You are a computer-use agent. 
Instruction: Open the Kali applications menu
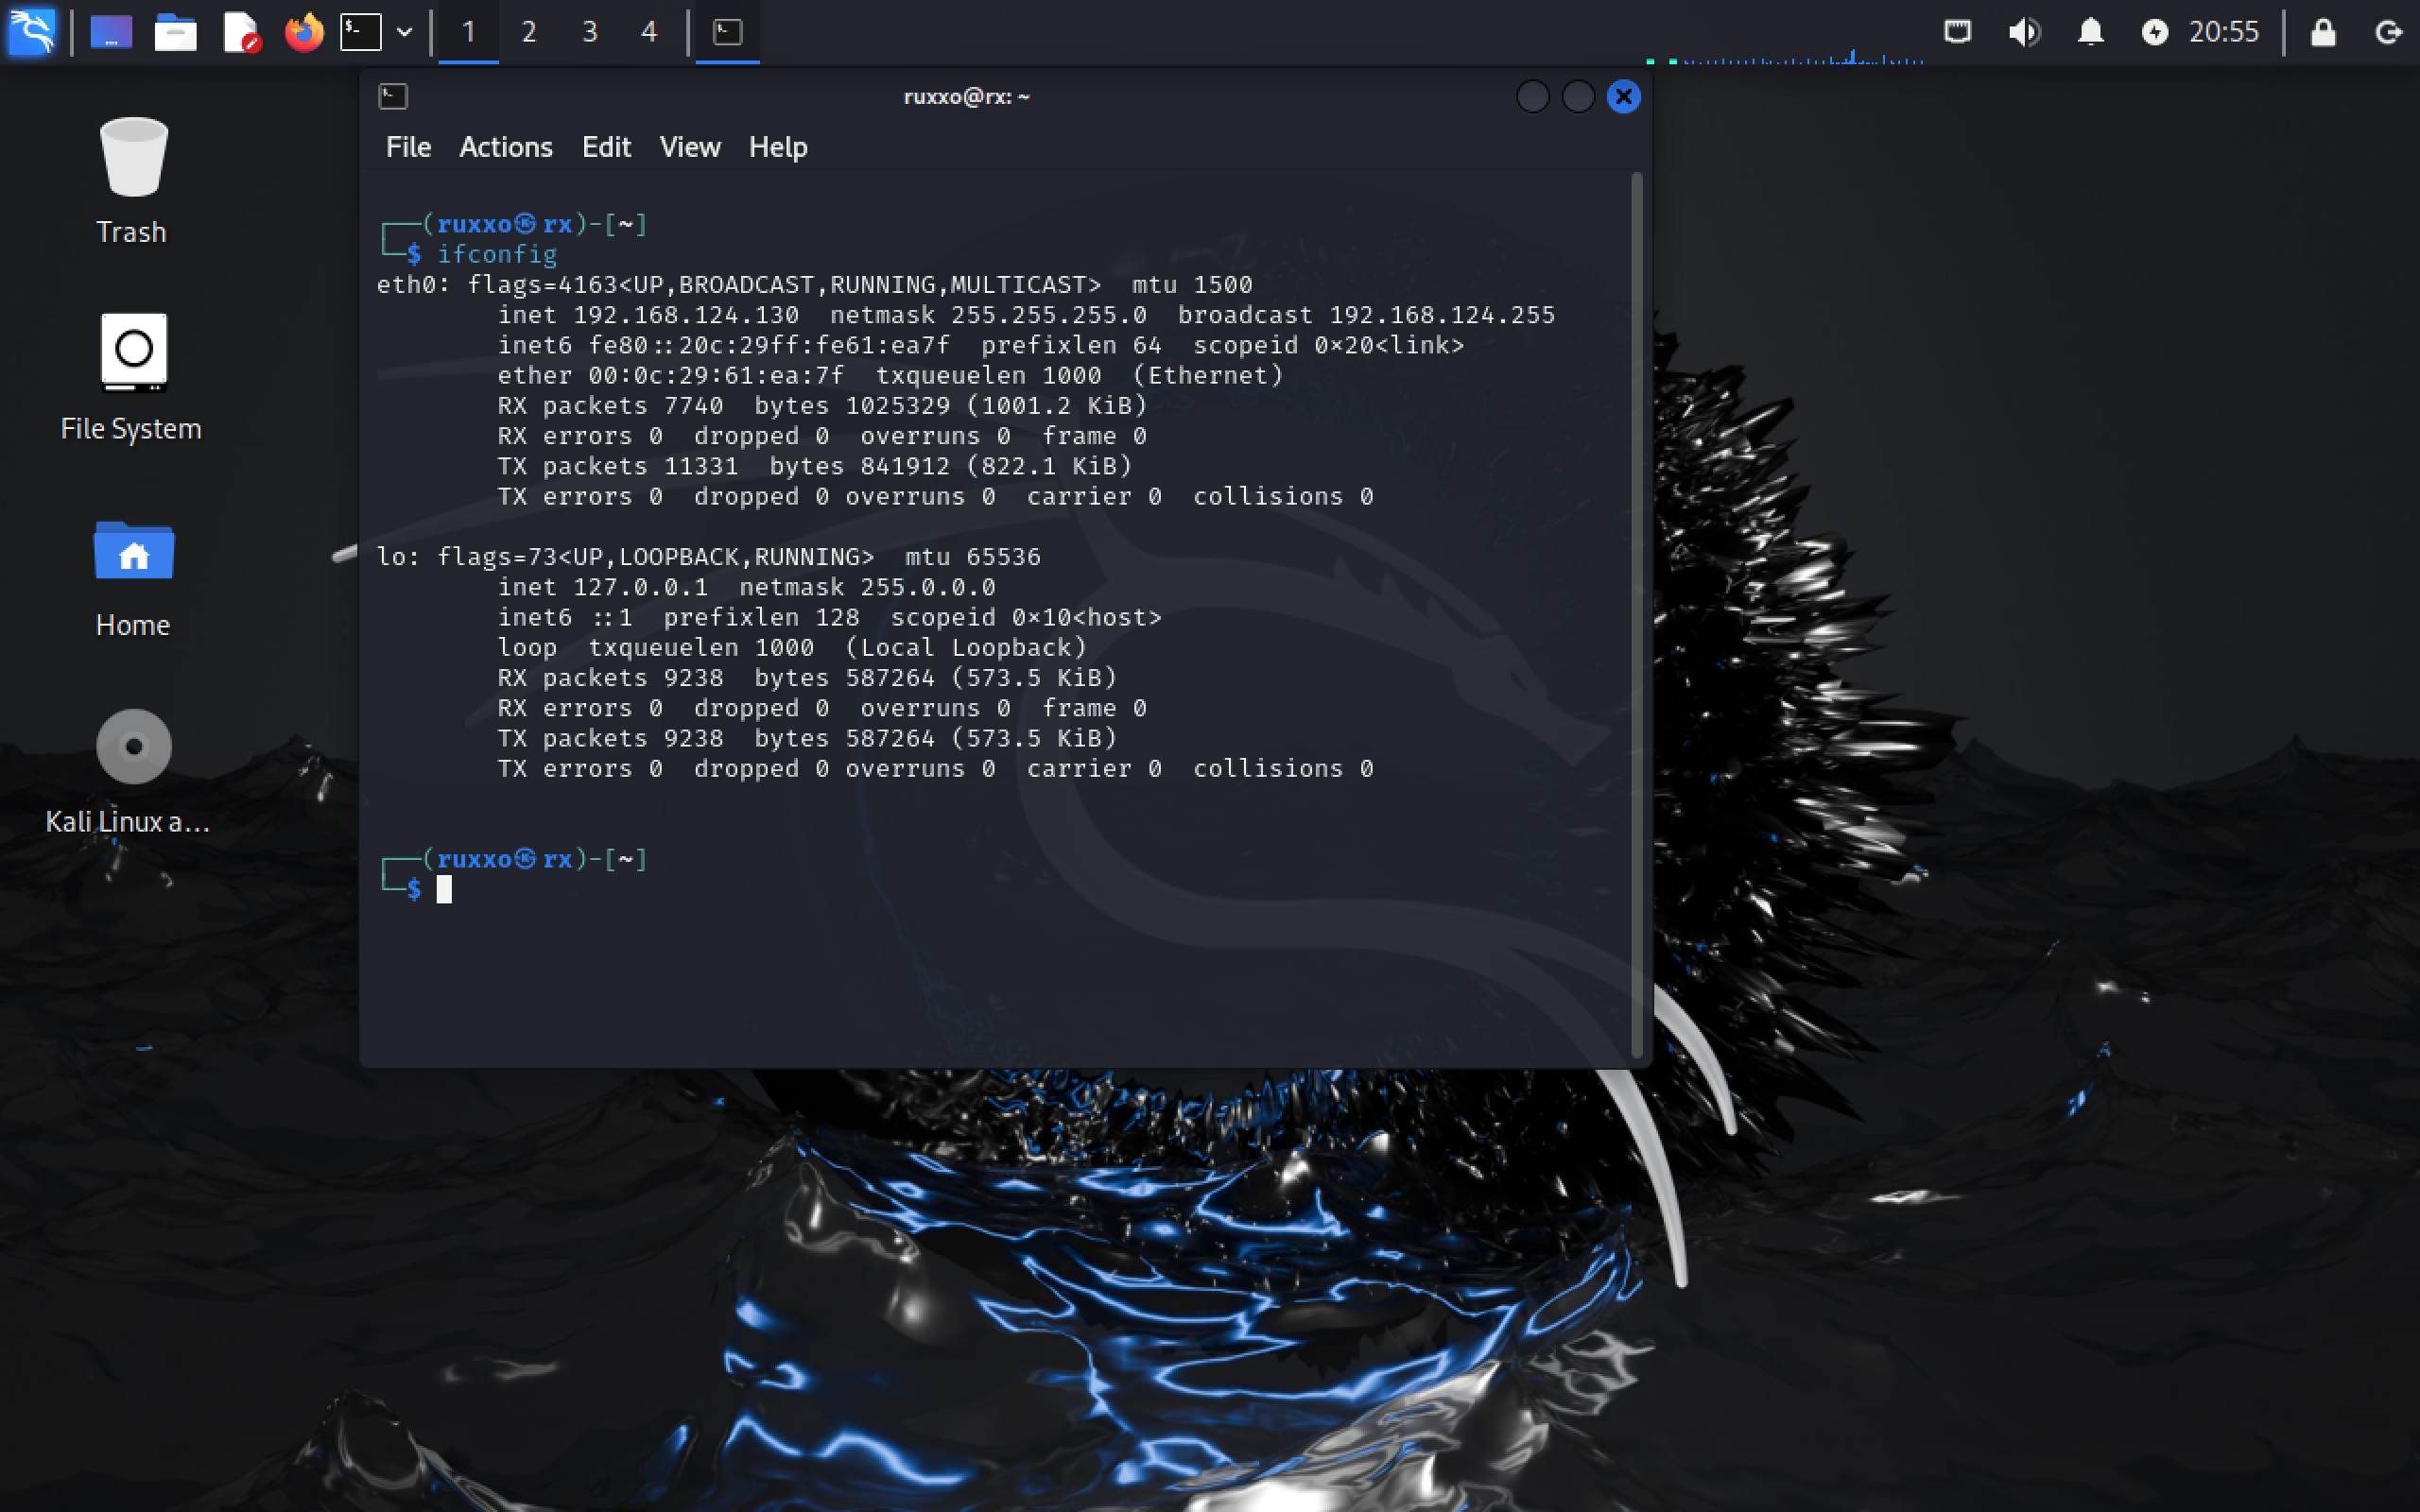click(x=32, y=32)
